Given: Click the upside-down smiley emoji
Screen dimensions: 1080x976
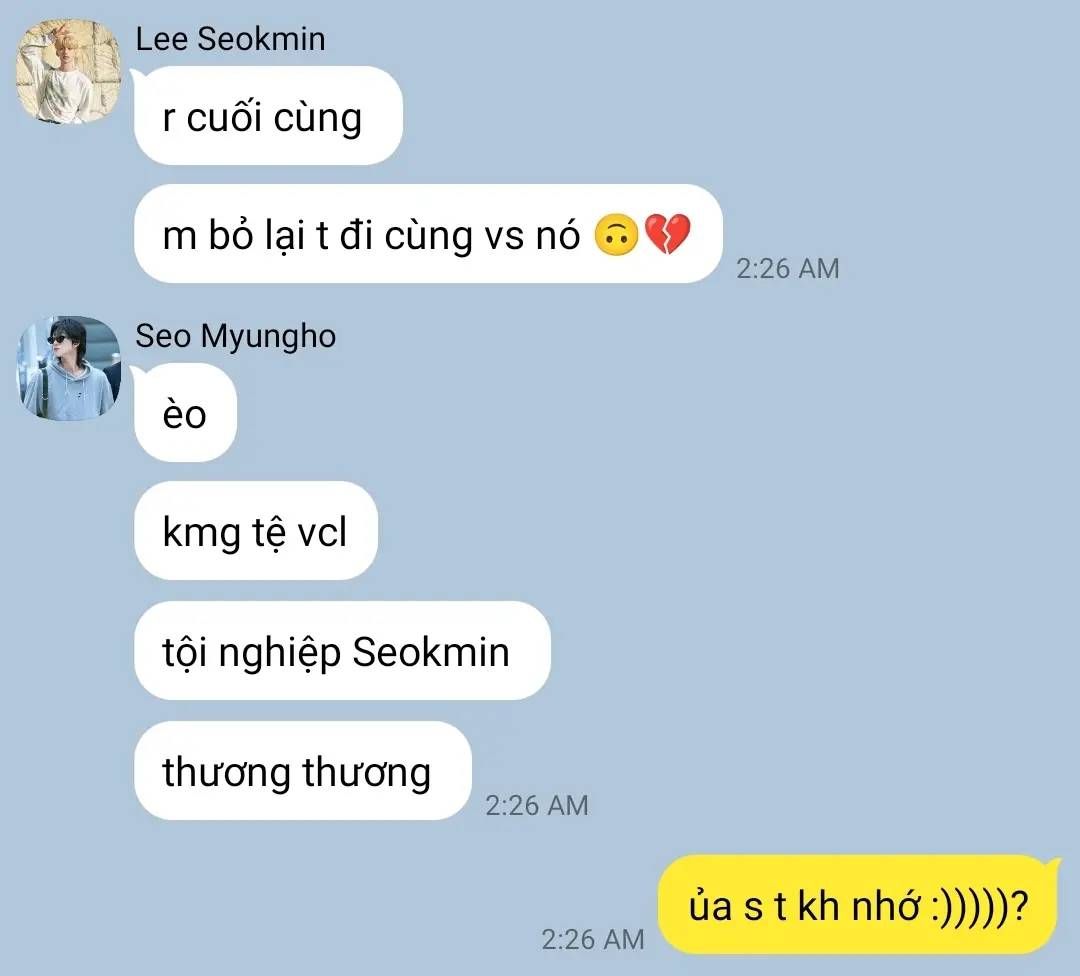Looking at the screenshot, I should point(616,235).
